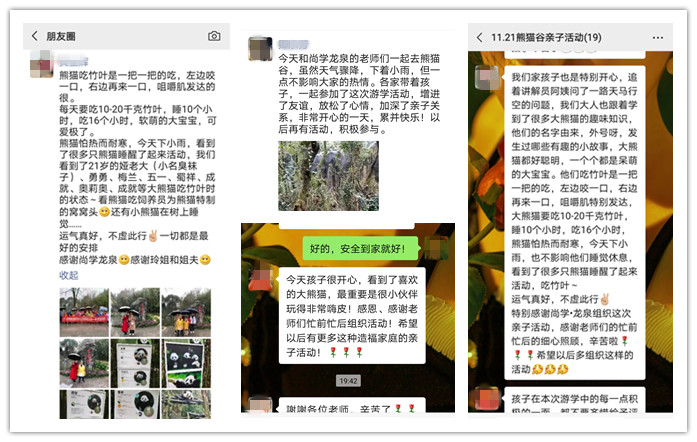Image resolution: width=697 pixels, height=442 pixels.
Task: Open the group photo with red banner
Action: tap(83, 311)
